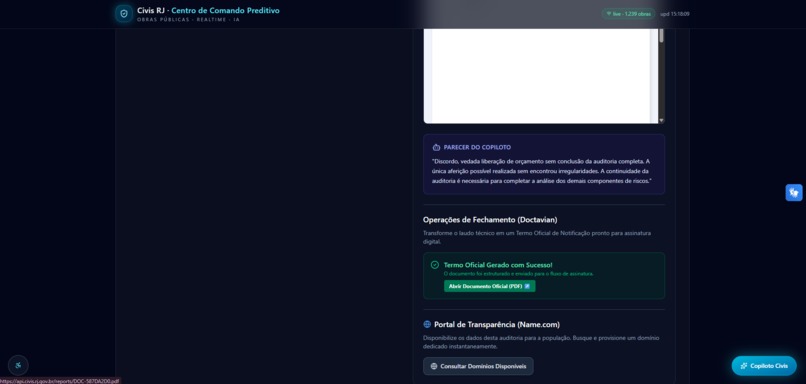Click the live 1.239 obras status badge

[x=629, y=14]
